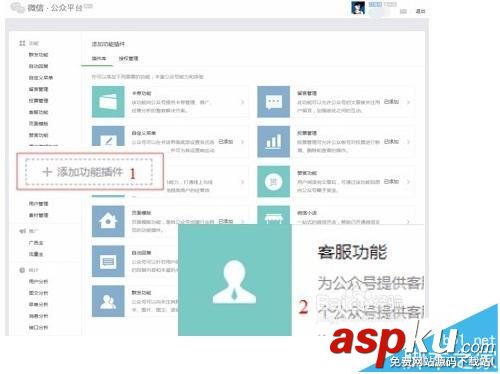Expand the 微信小店 card chevron

coord(408,221)
